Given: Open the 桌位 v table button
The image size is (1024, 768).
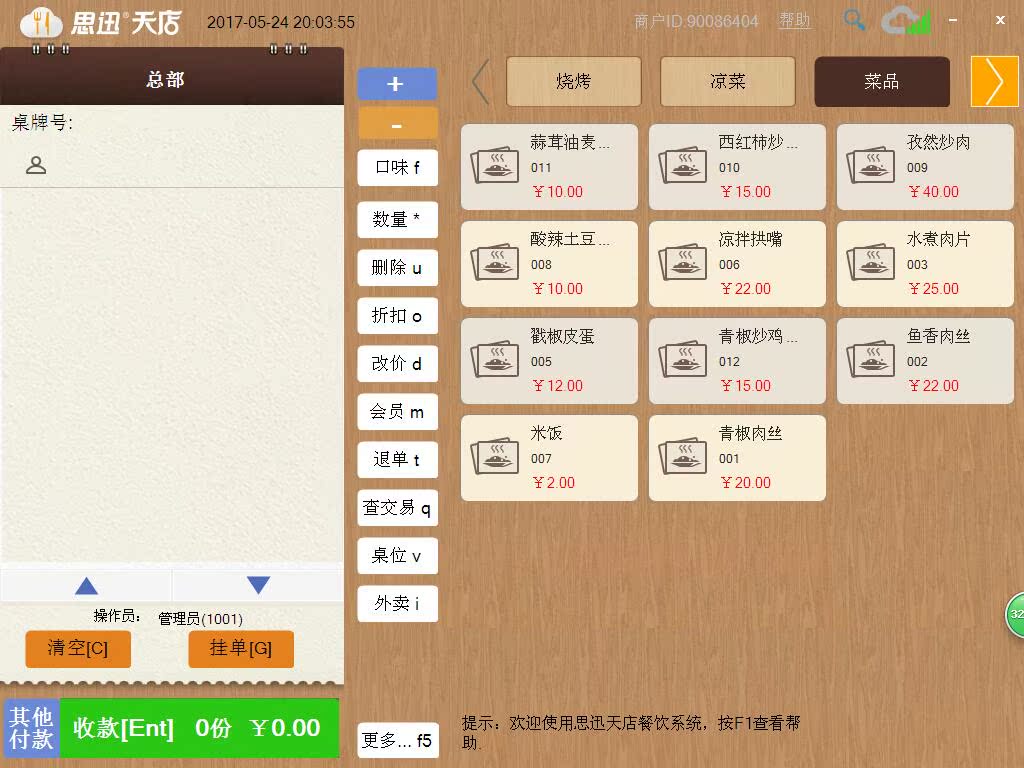Looking at the screenshot, I should pos(398,556).
